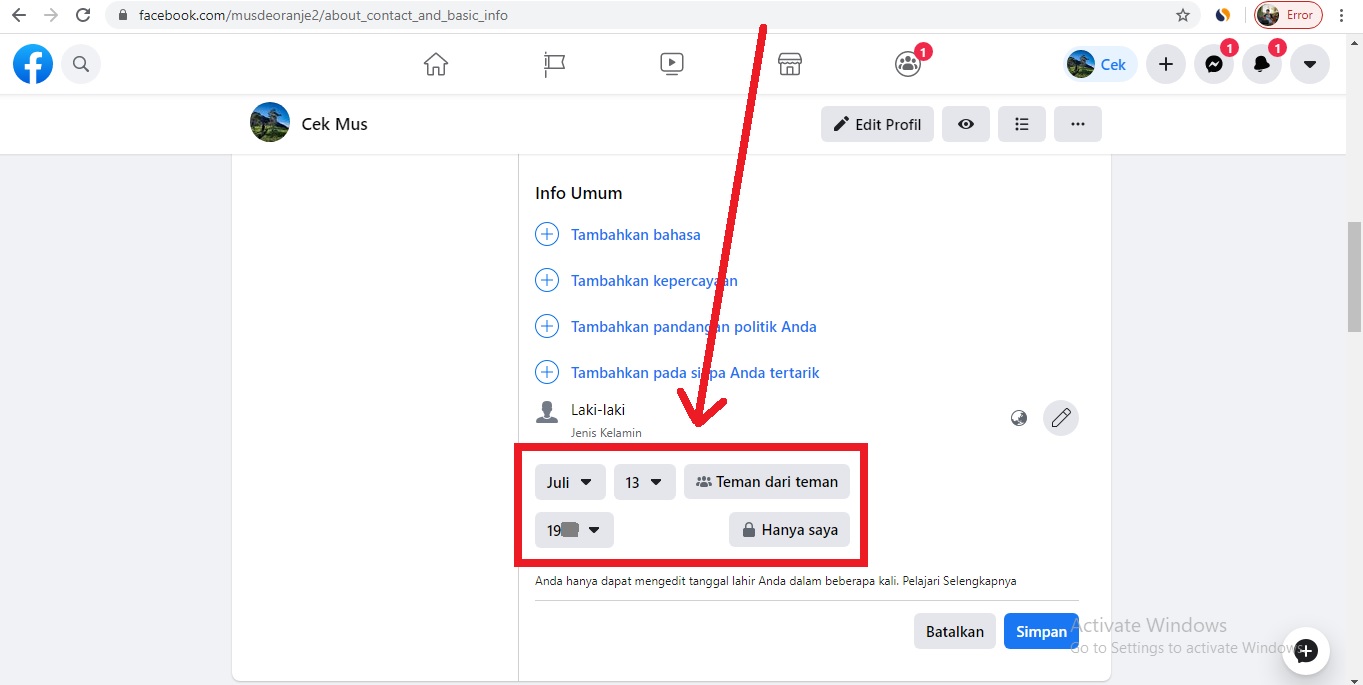Open the search magnifier icon
This screenshot has height=685, width=1363.
[x=80, y=63]
